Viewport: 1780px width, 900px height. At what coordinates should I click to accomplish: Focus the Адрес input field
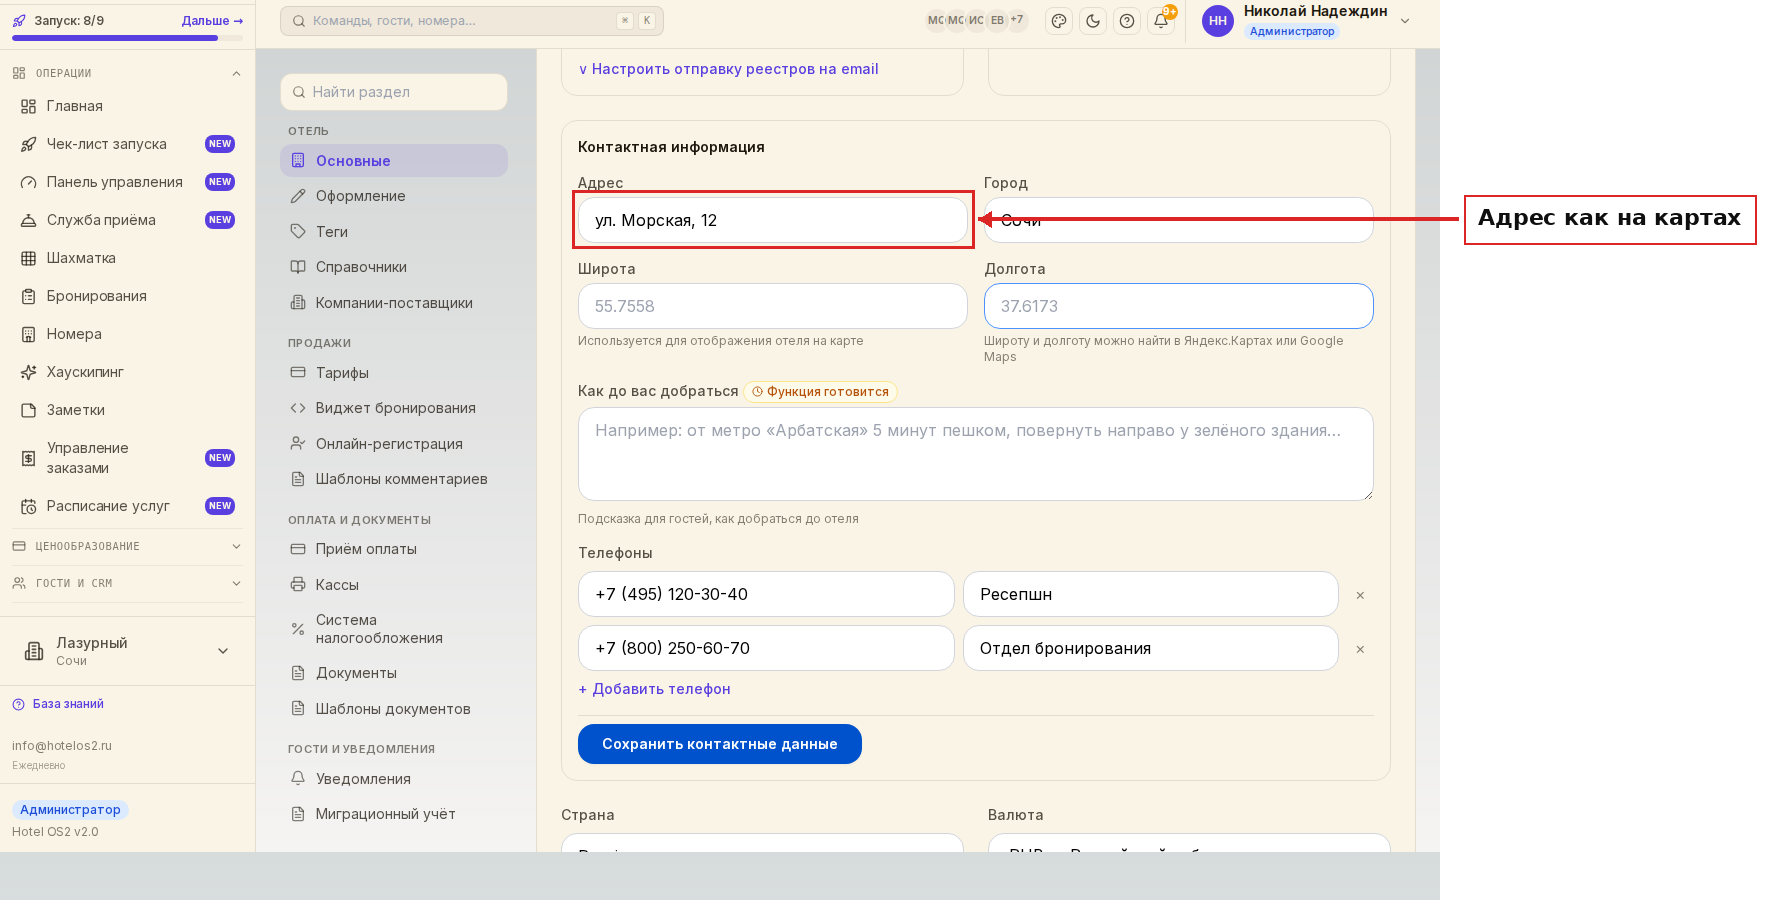[773, 220]
